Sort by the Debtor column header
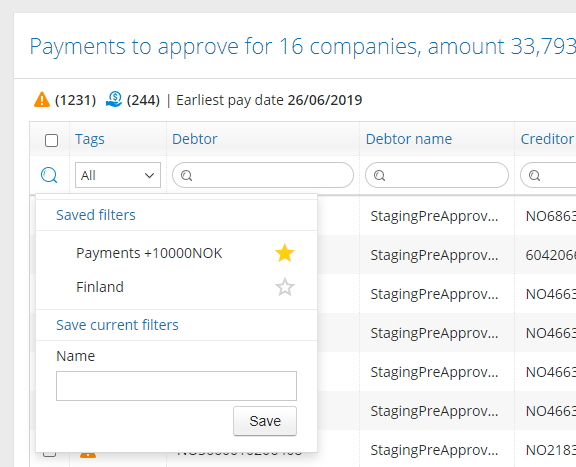Viewport: 576px width, 467px height. 195,139
